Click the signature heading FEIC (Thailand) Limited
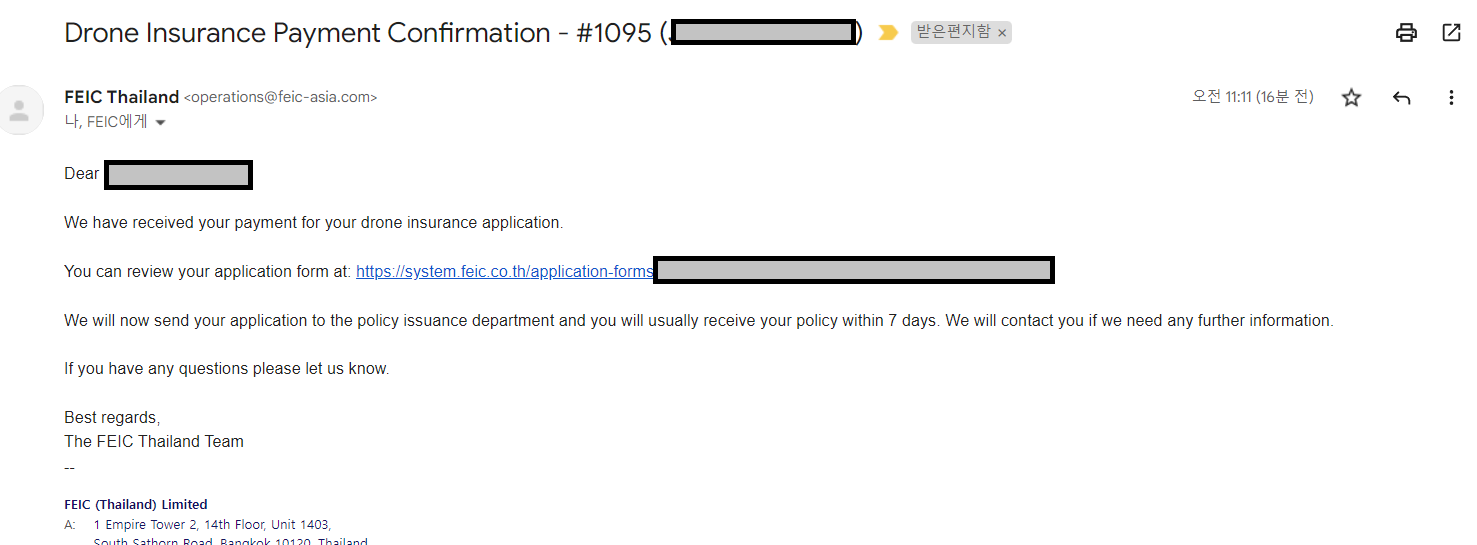The width and height of the screenshot is (1477, 545). [136, 505]
